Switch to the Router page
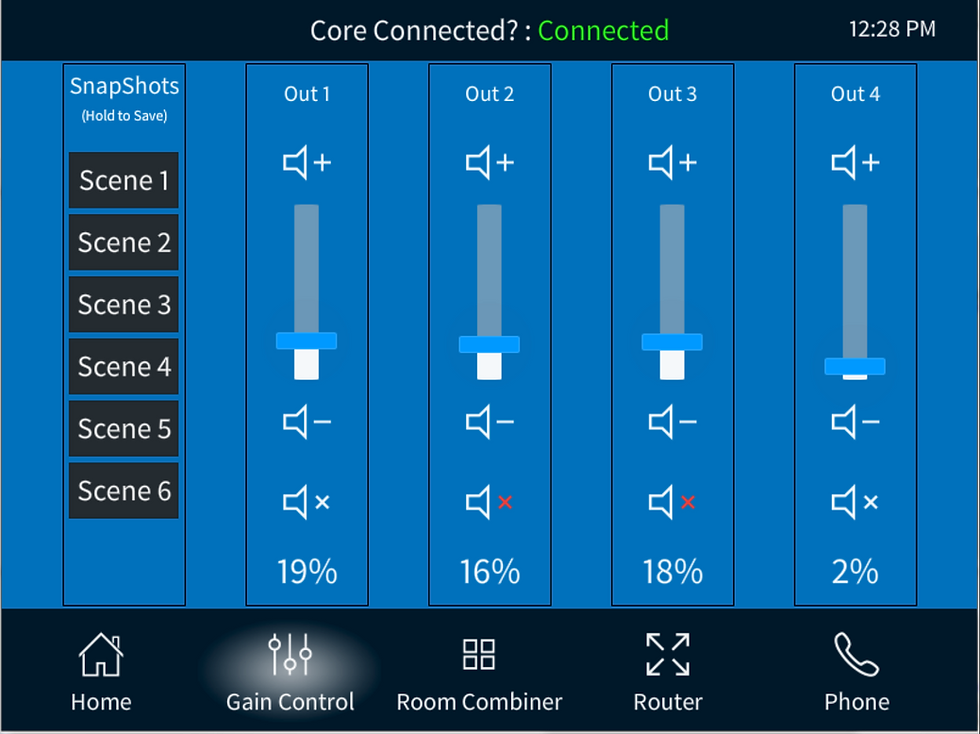This screenshot has height=734, width=980. pyautogui.click(x=668, y=672)
